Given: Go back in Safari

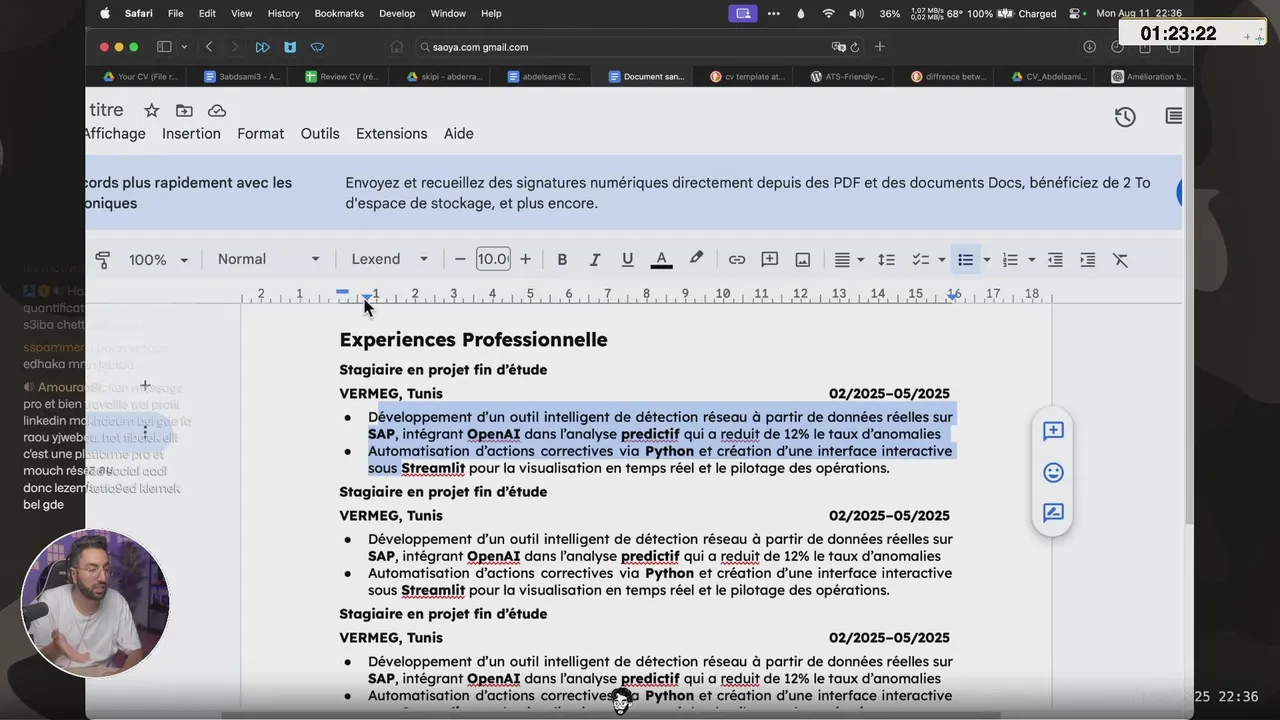Looking at the screenshot, I should tap(209, 47).
